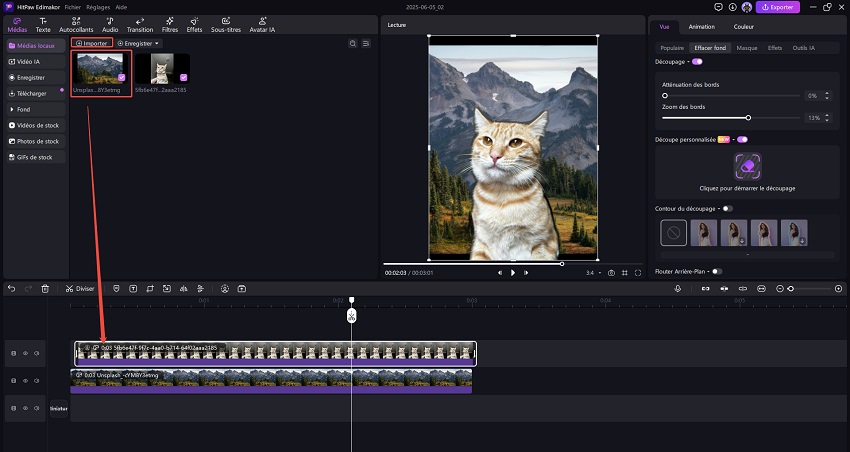Image resolution: width=850 pixels, height=452 pixels.
Task: Open the Sous-titres tab
Action: (226, 25)
